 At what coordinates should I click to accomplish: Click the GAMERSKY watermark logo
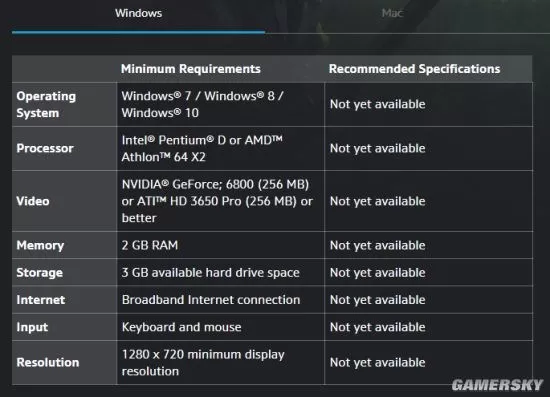point(497,385)
